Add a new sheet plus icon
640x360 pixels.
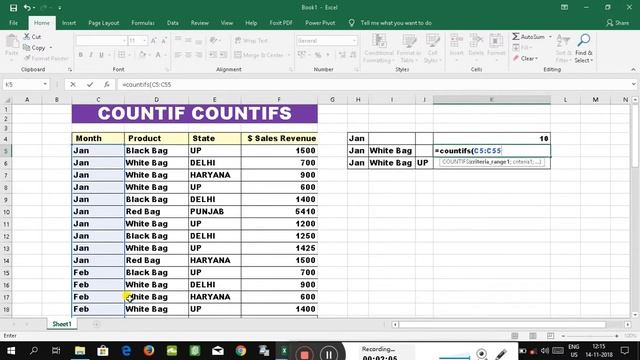[96, 324]
